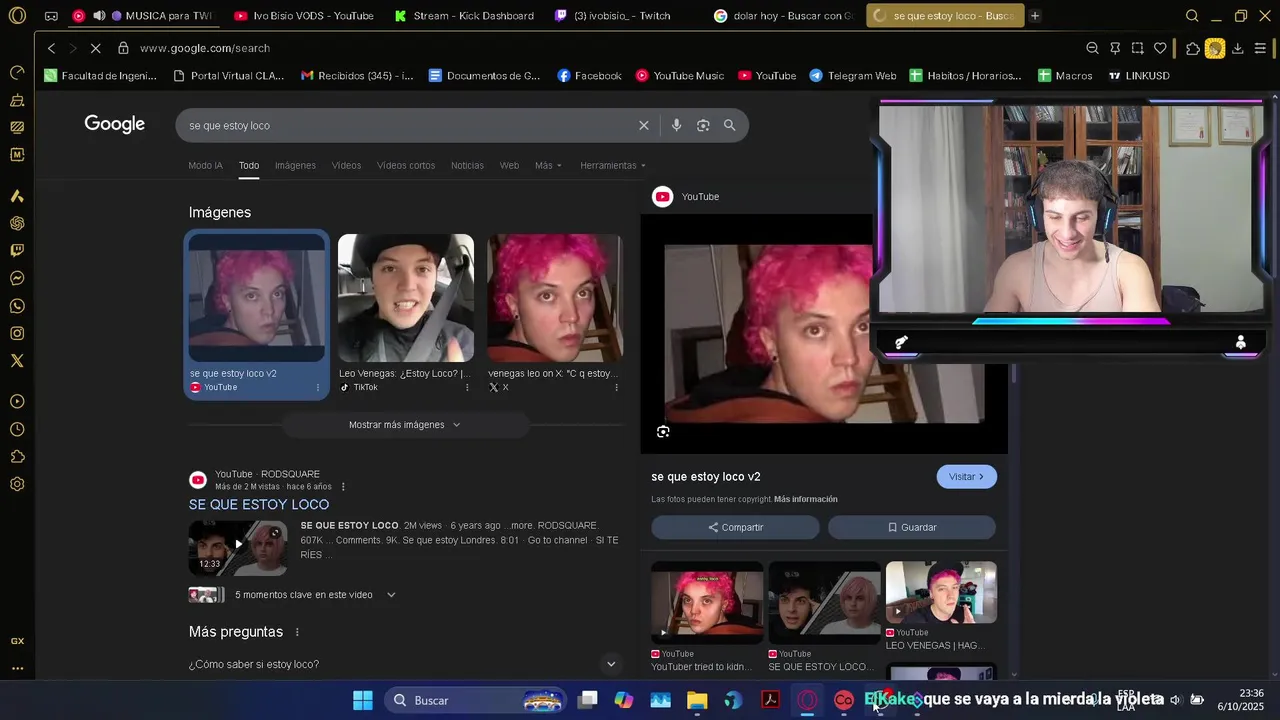Switch to Imágenes results tab
Image resolution: width=1280 pixels, height=720 pixels.
click(x=295, y=165)
